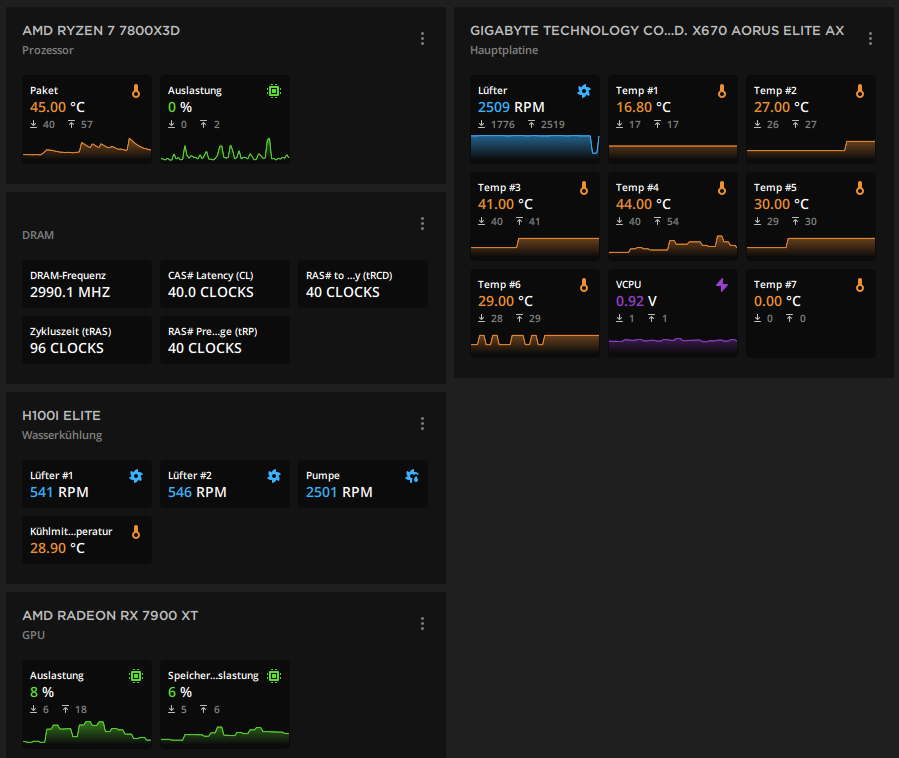Image resolution: width=899 pixels, height=758 pixels.
Task: Click the 541 RPM Lüfter #1 value
Action: click(x=59, y=492)
